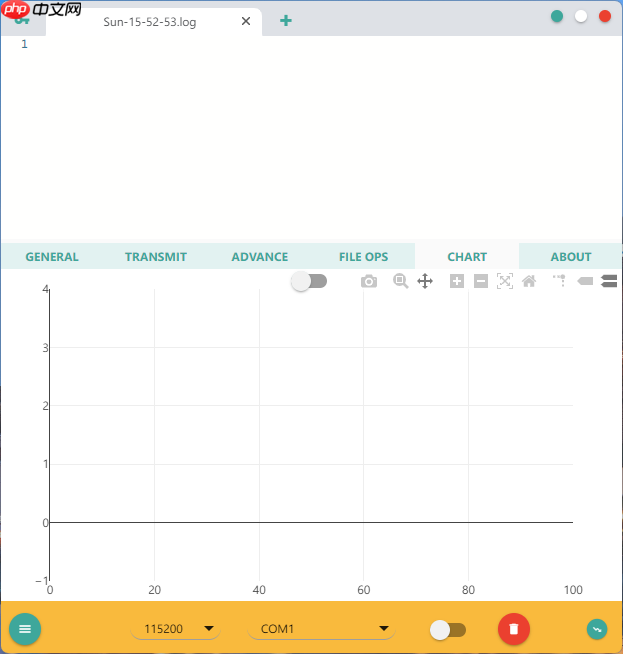Screen dimensions: 623x654
Task: Close the Sun-15-52-53.log tab
Action: 246,21
